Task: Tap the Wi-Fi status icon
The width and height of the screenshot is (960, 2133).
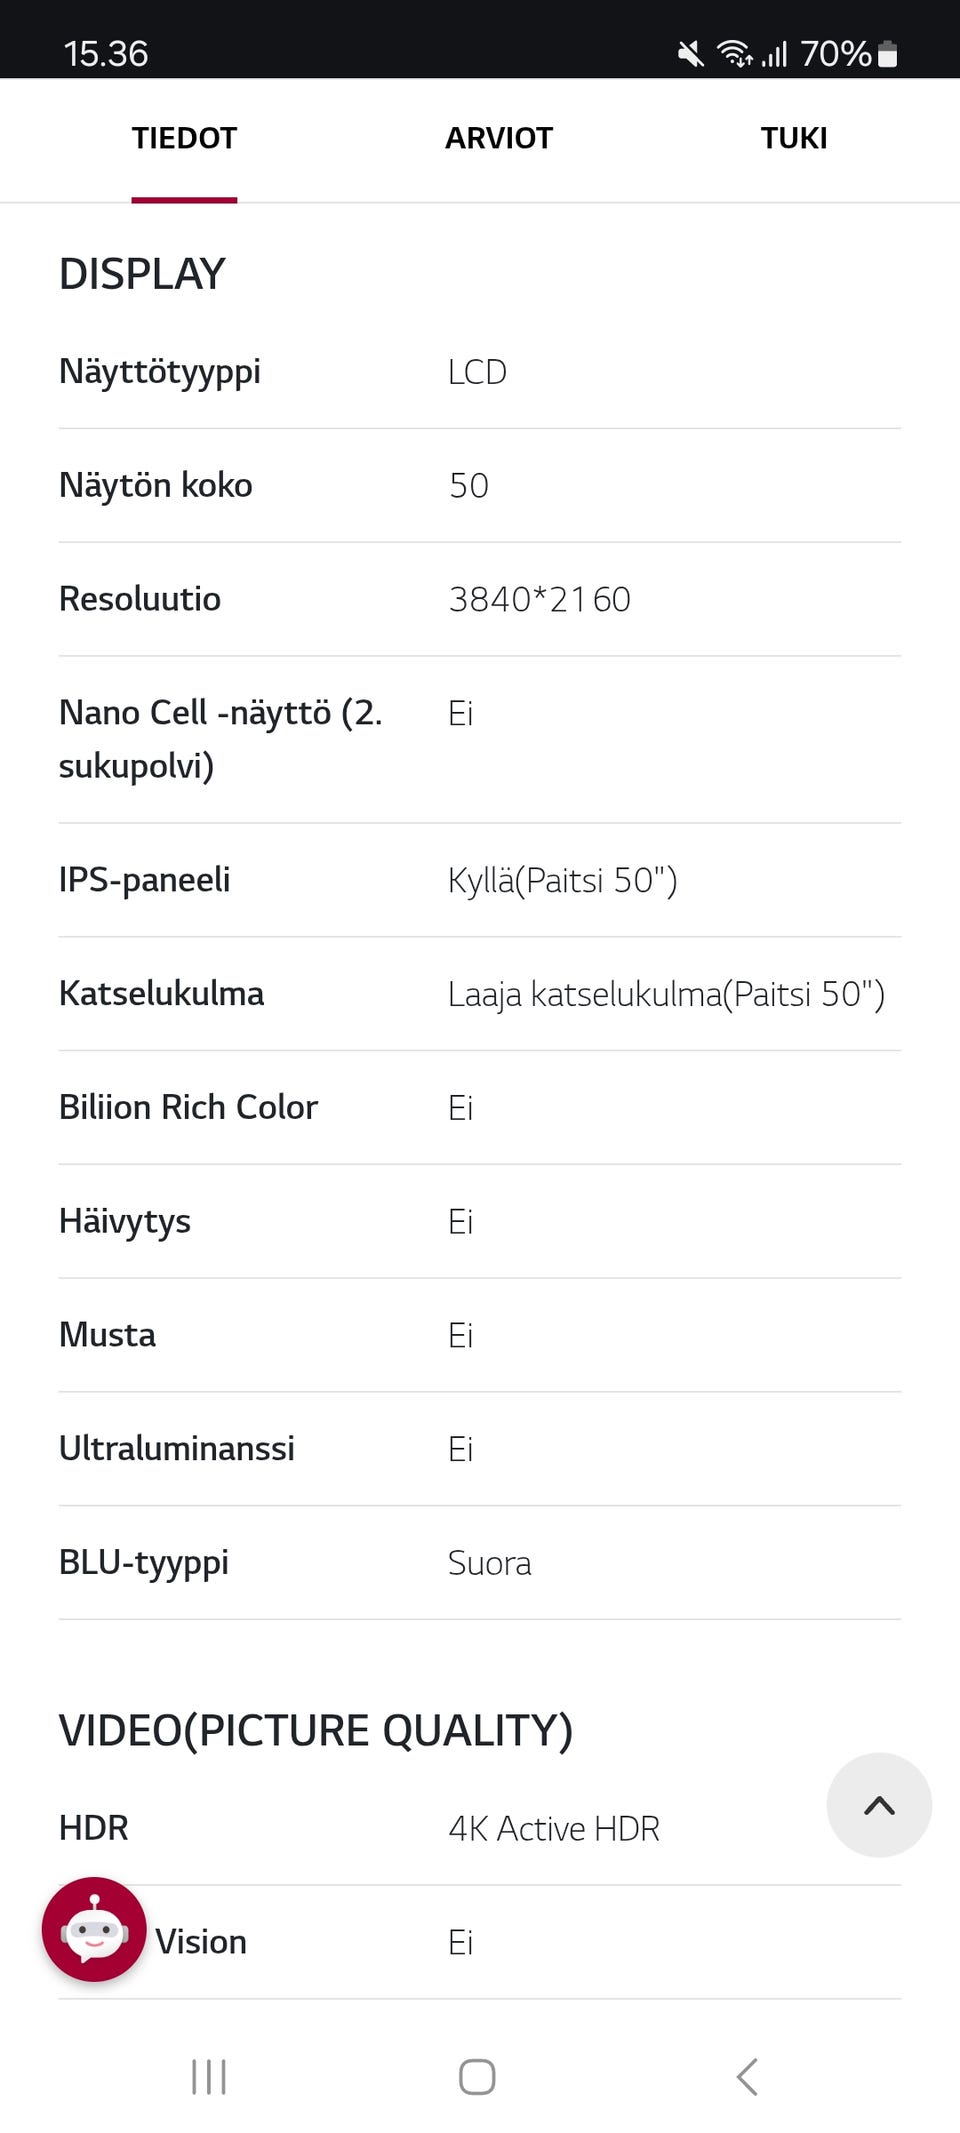Action: (x=733, y=54)
